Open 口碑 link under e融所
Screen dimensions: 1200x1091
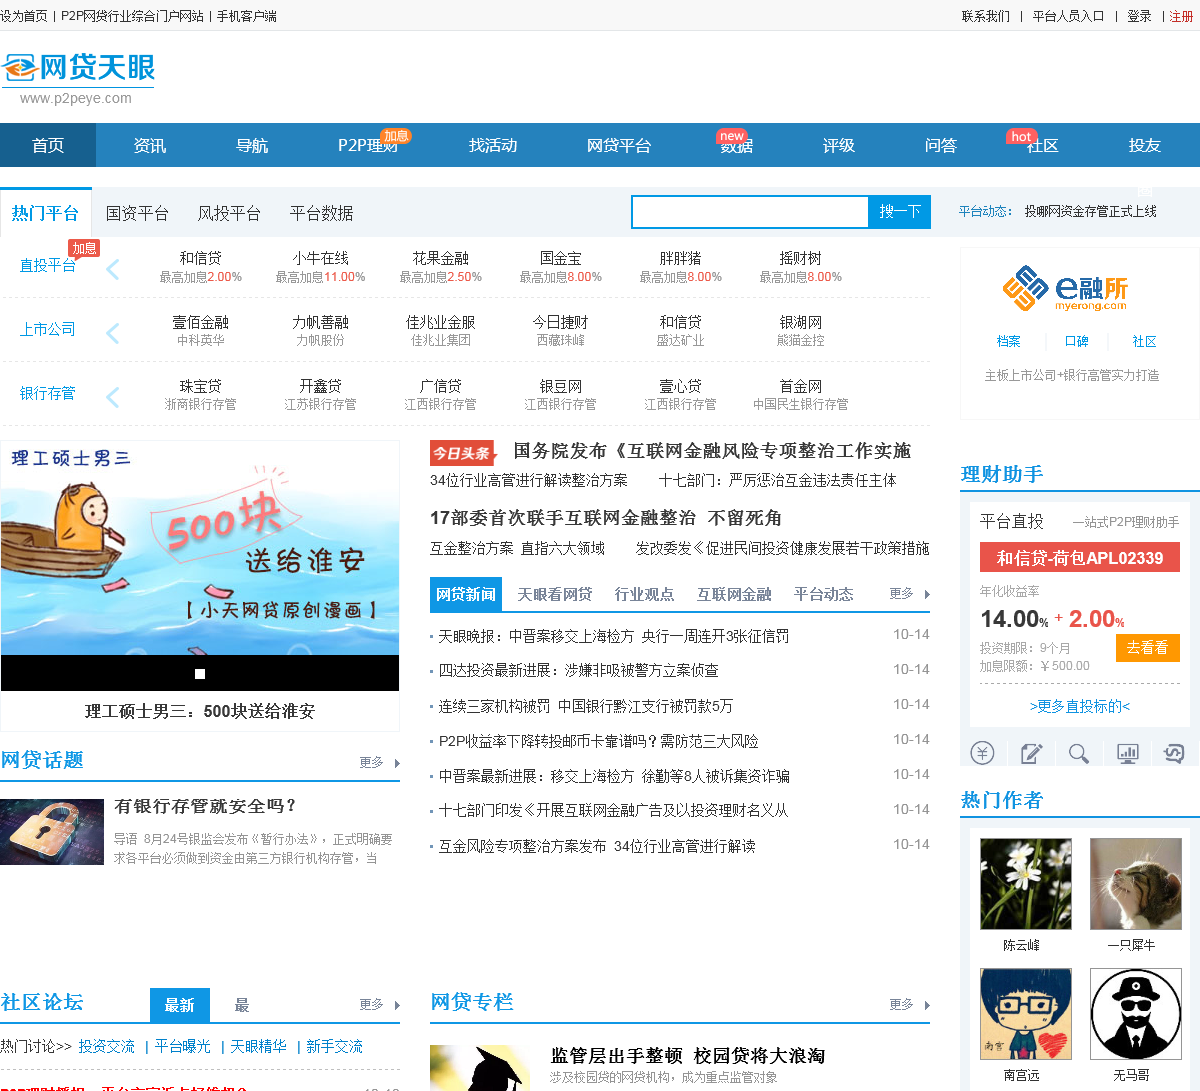pos(1077,341)
